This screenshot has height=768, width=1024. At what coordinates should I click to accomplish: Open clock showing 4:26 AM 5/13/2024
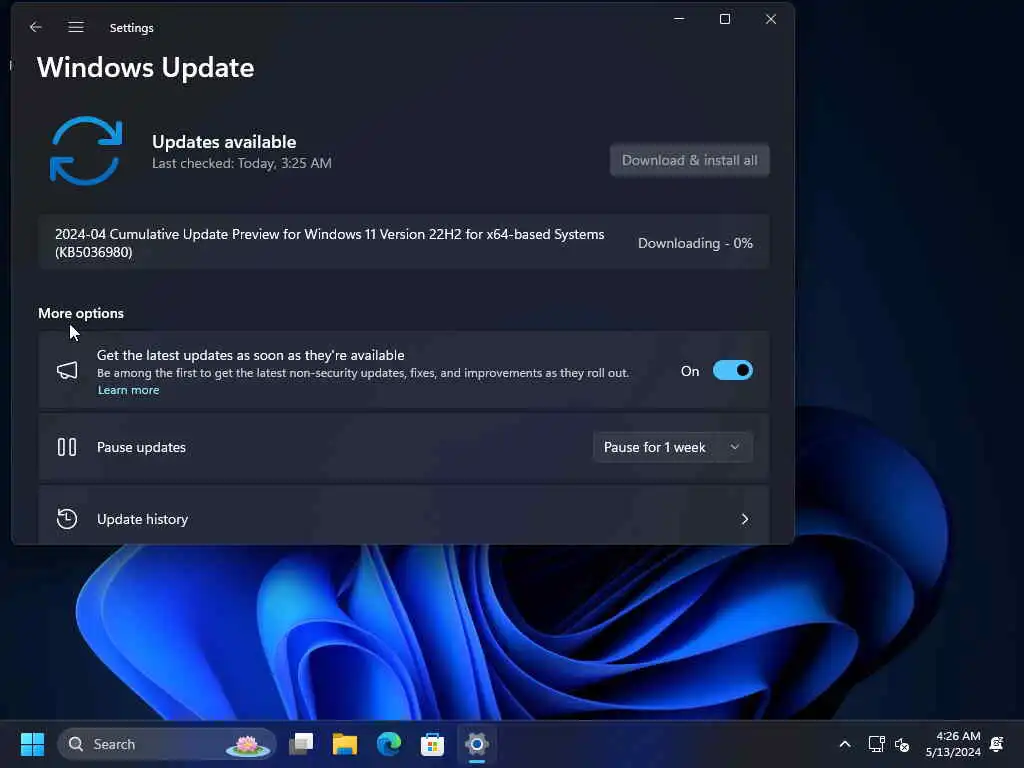point(953,744)
